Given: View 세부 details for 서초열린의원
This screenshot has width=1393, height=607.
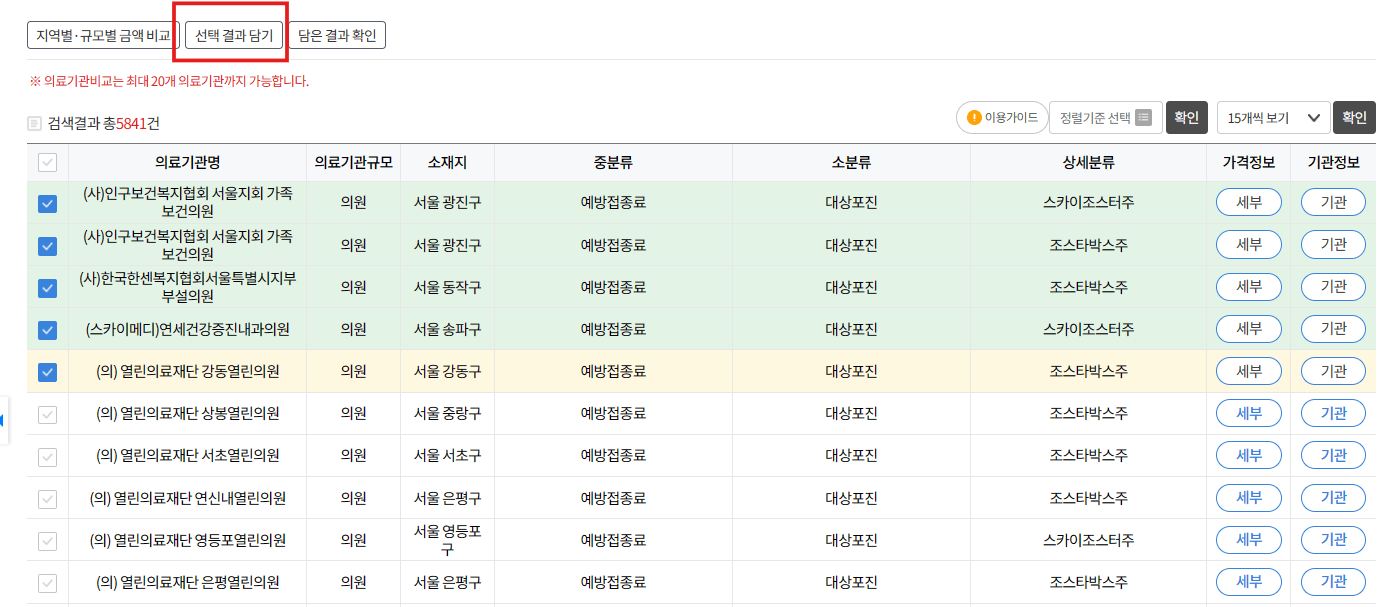Looking at the screenshot, I should click(x=1248, y=455).
